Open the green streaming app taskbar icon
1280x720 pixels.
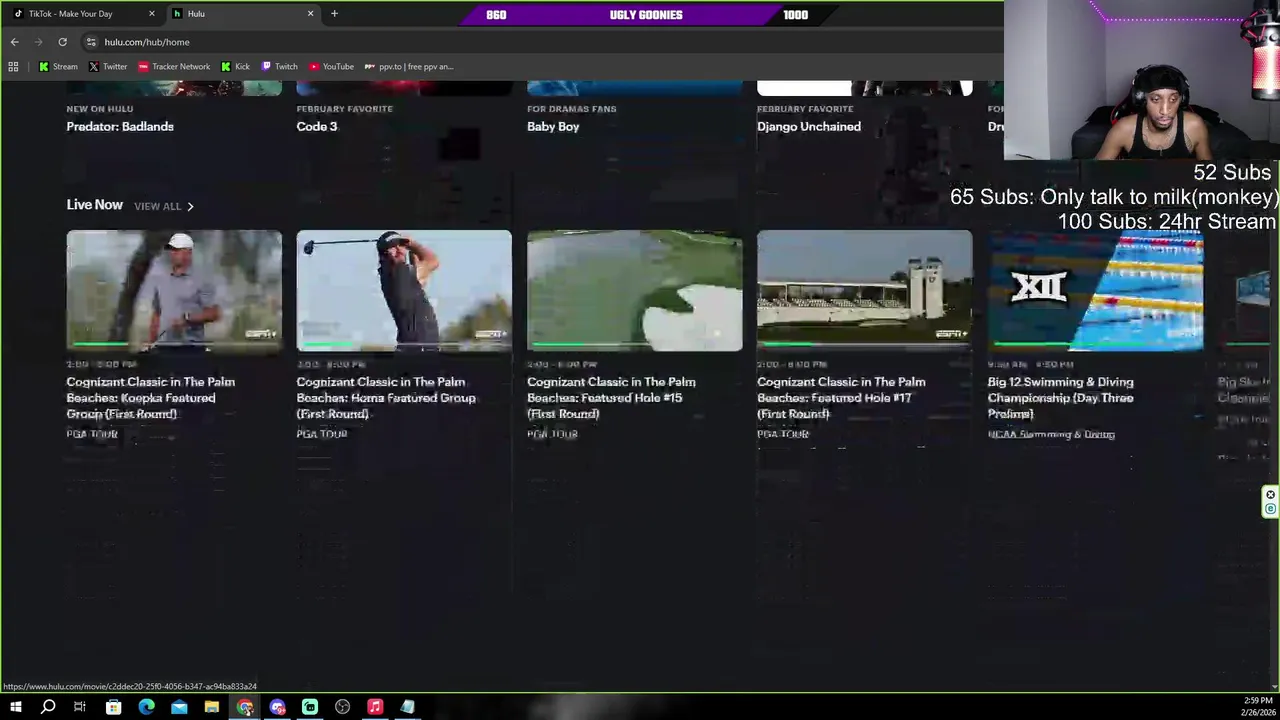coord(310,707)
